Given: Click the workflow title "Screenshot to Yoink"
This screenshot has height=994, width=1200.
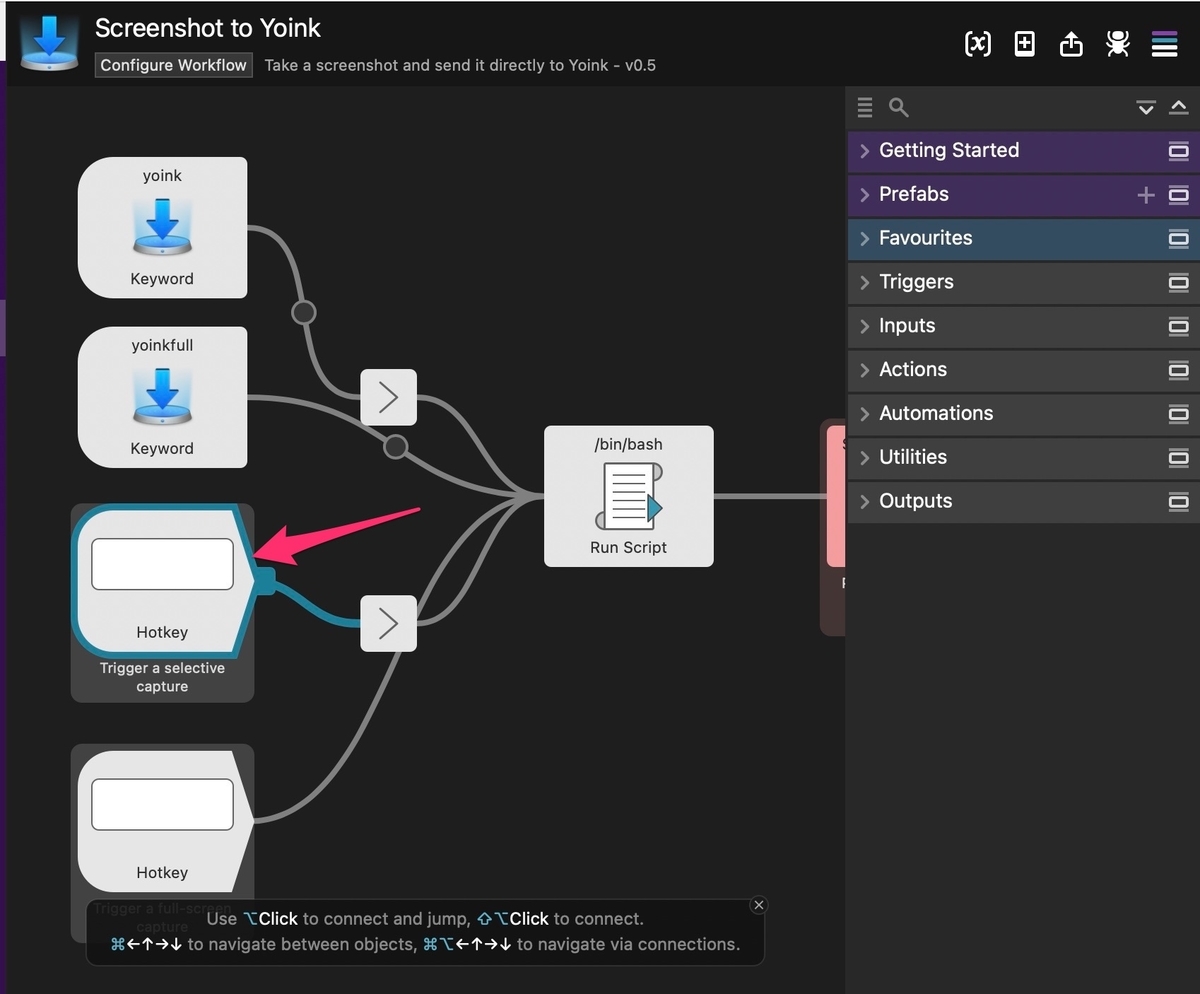Looking at the screenshot, I should click(x=208, y=28).
